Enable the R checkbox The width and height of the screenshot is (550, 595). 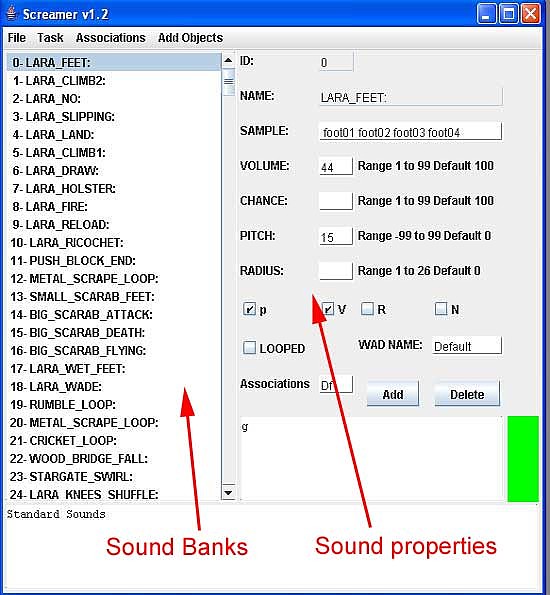pos(367,309)
